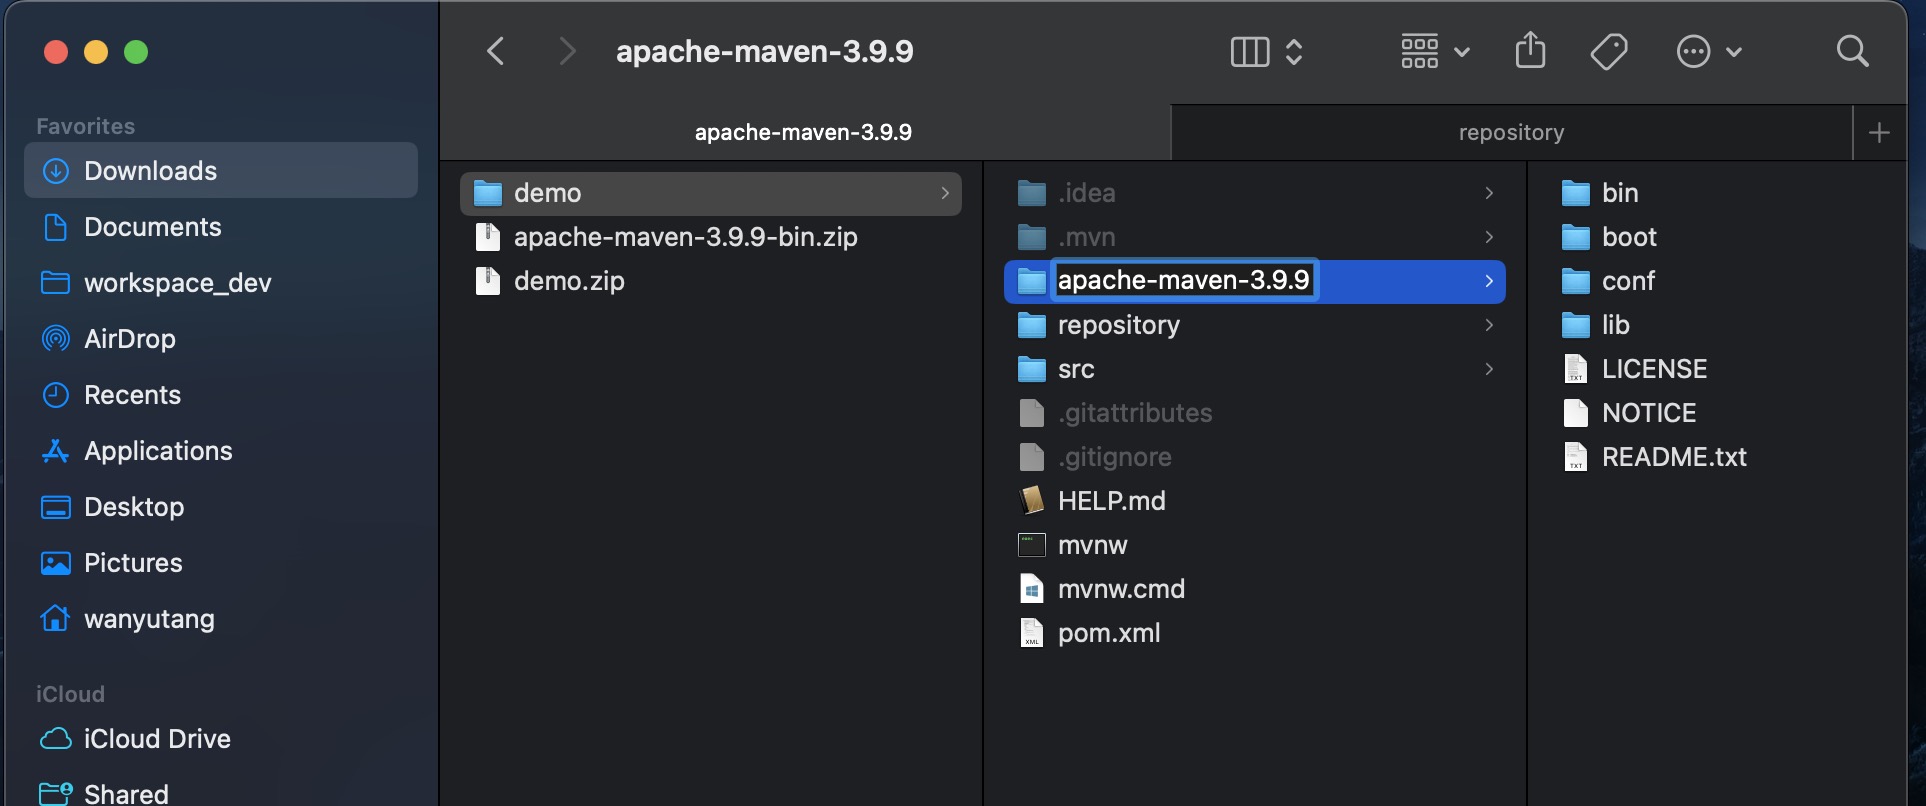Click the pom.xml file icon

point(1032,633)
